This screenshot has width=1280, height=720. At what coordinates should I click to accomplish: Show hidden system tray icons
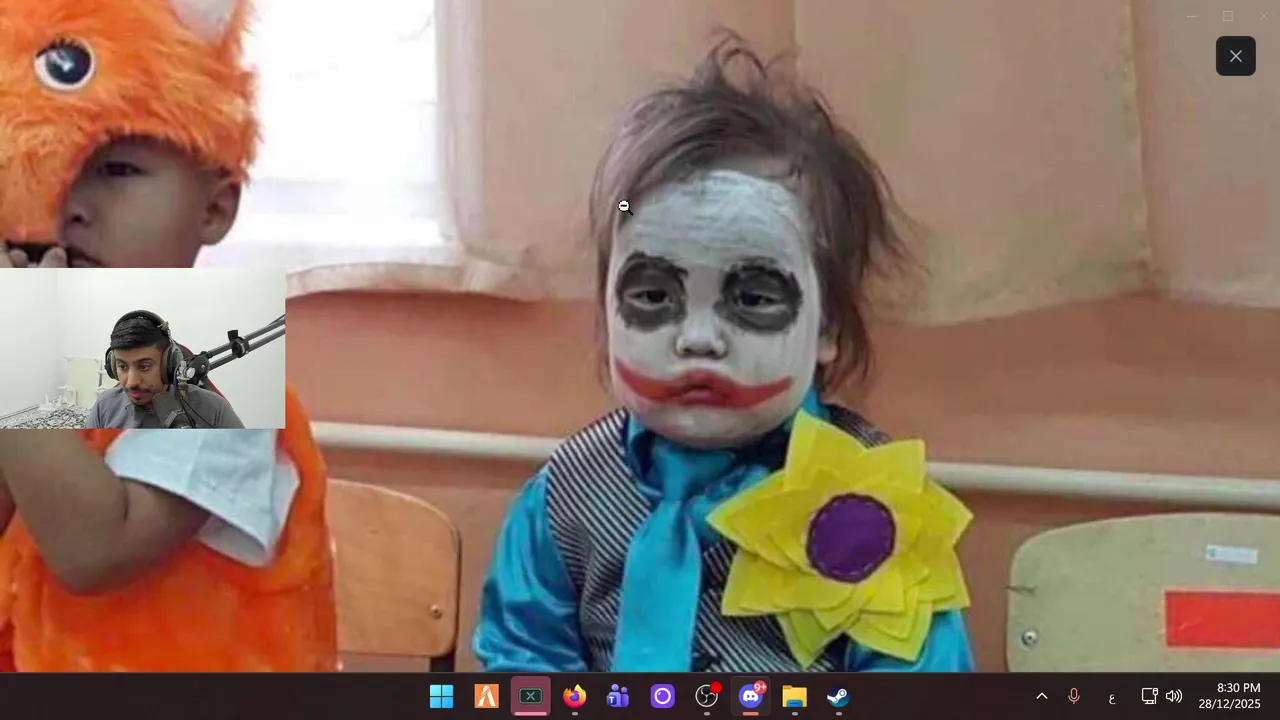[1041, 696]
